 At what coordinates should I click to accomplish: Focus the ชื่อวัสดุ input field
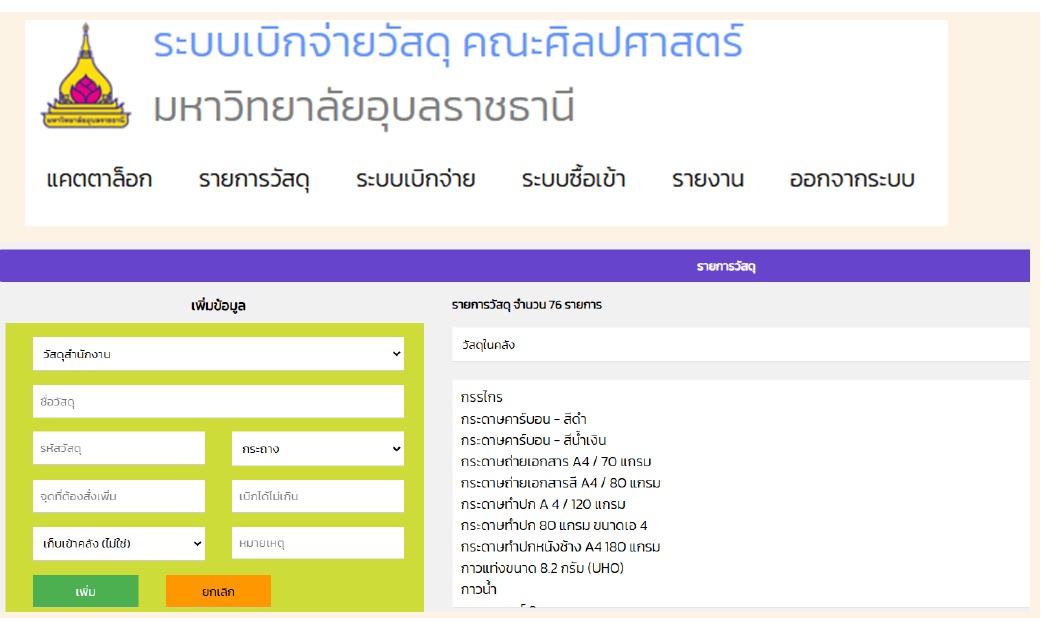point(218,401)
